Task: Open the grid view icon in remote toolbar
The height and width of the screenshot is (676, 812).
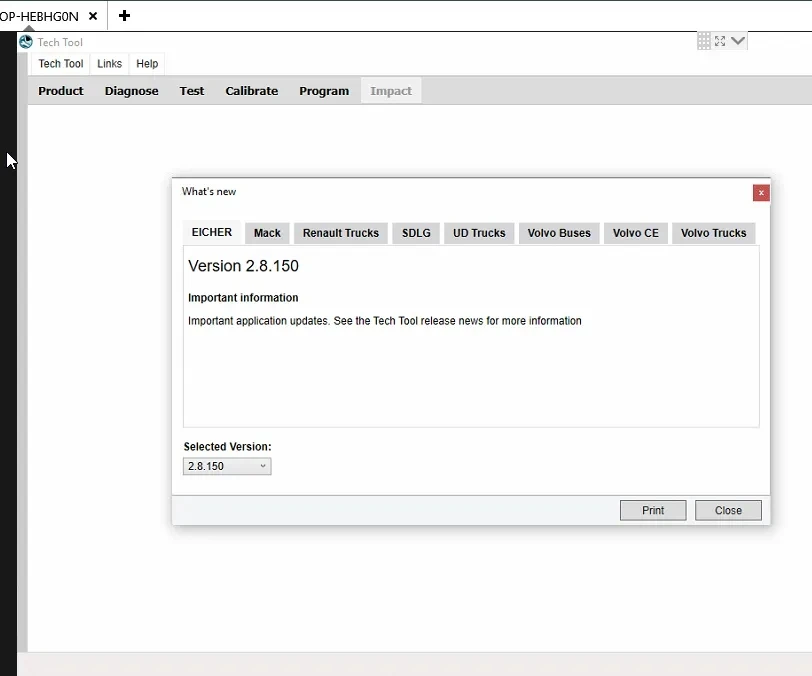Action: tap(704, 41)
